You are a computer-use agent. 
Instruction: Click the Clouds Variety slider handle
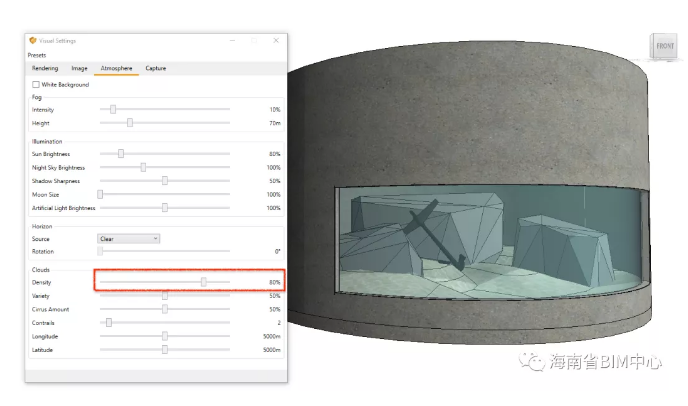(165, 296)
